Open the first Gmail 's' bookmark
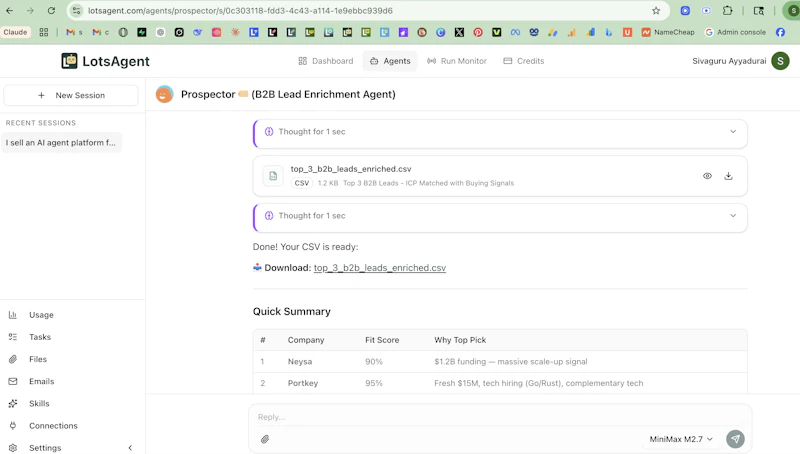This screenshot has height=454, width=800. 74,32
